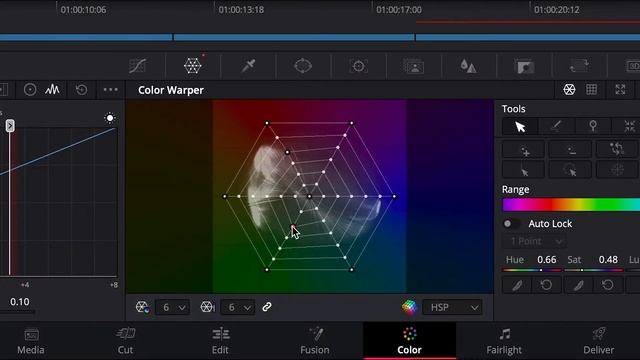
Task: Adjust the Sat slider under 0.48
Action: 594,270
